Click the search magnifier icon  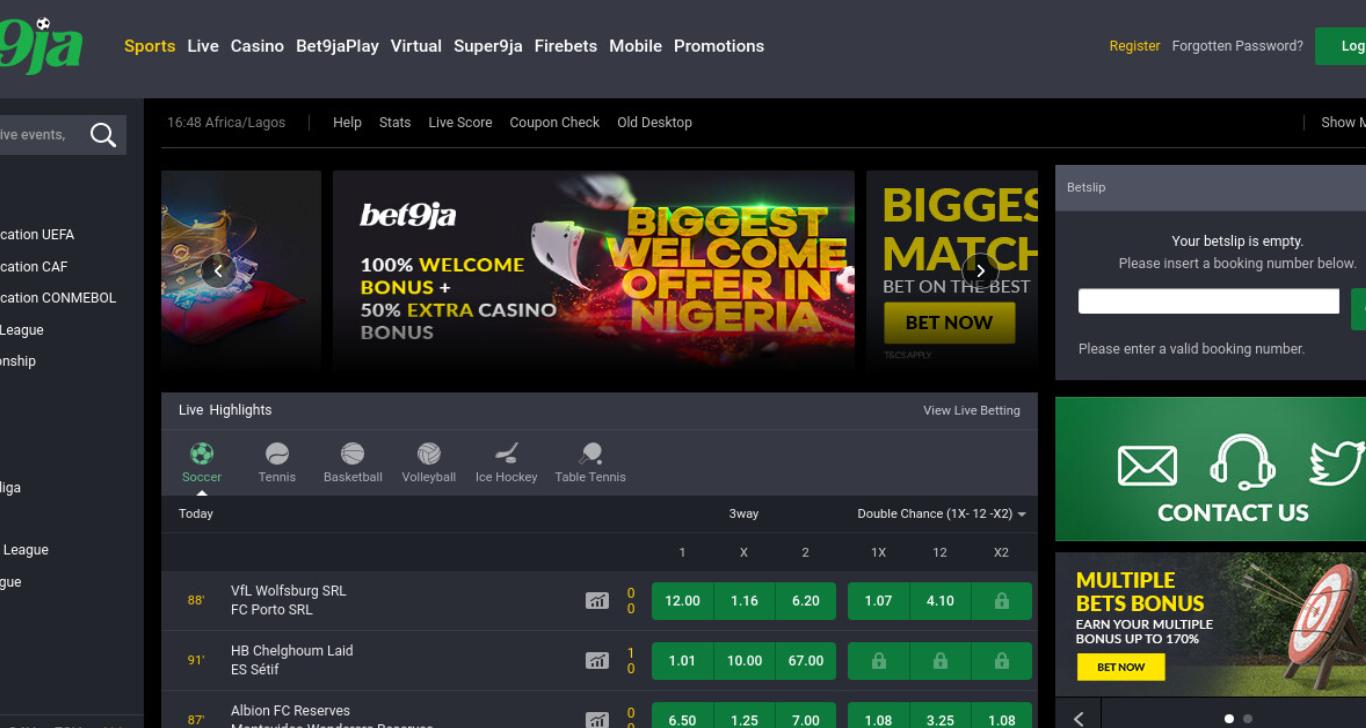coord(103,135)
